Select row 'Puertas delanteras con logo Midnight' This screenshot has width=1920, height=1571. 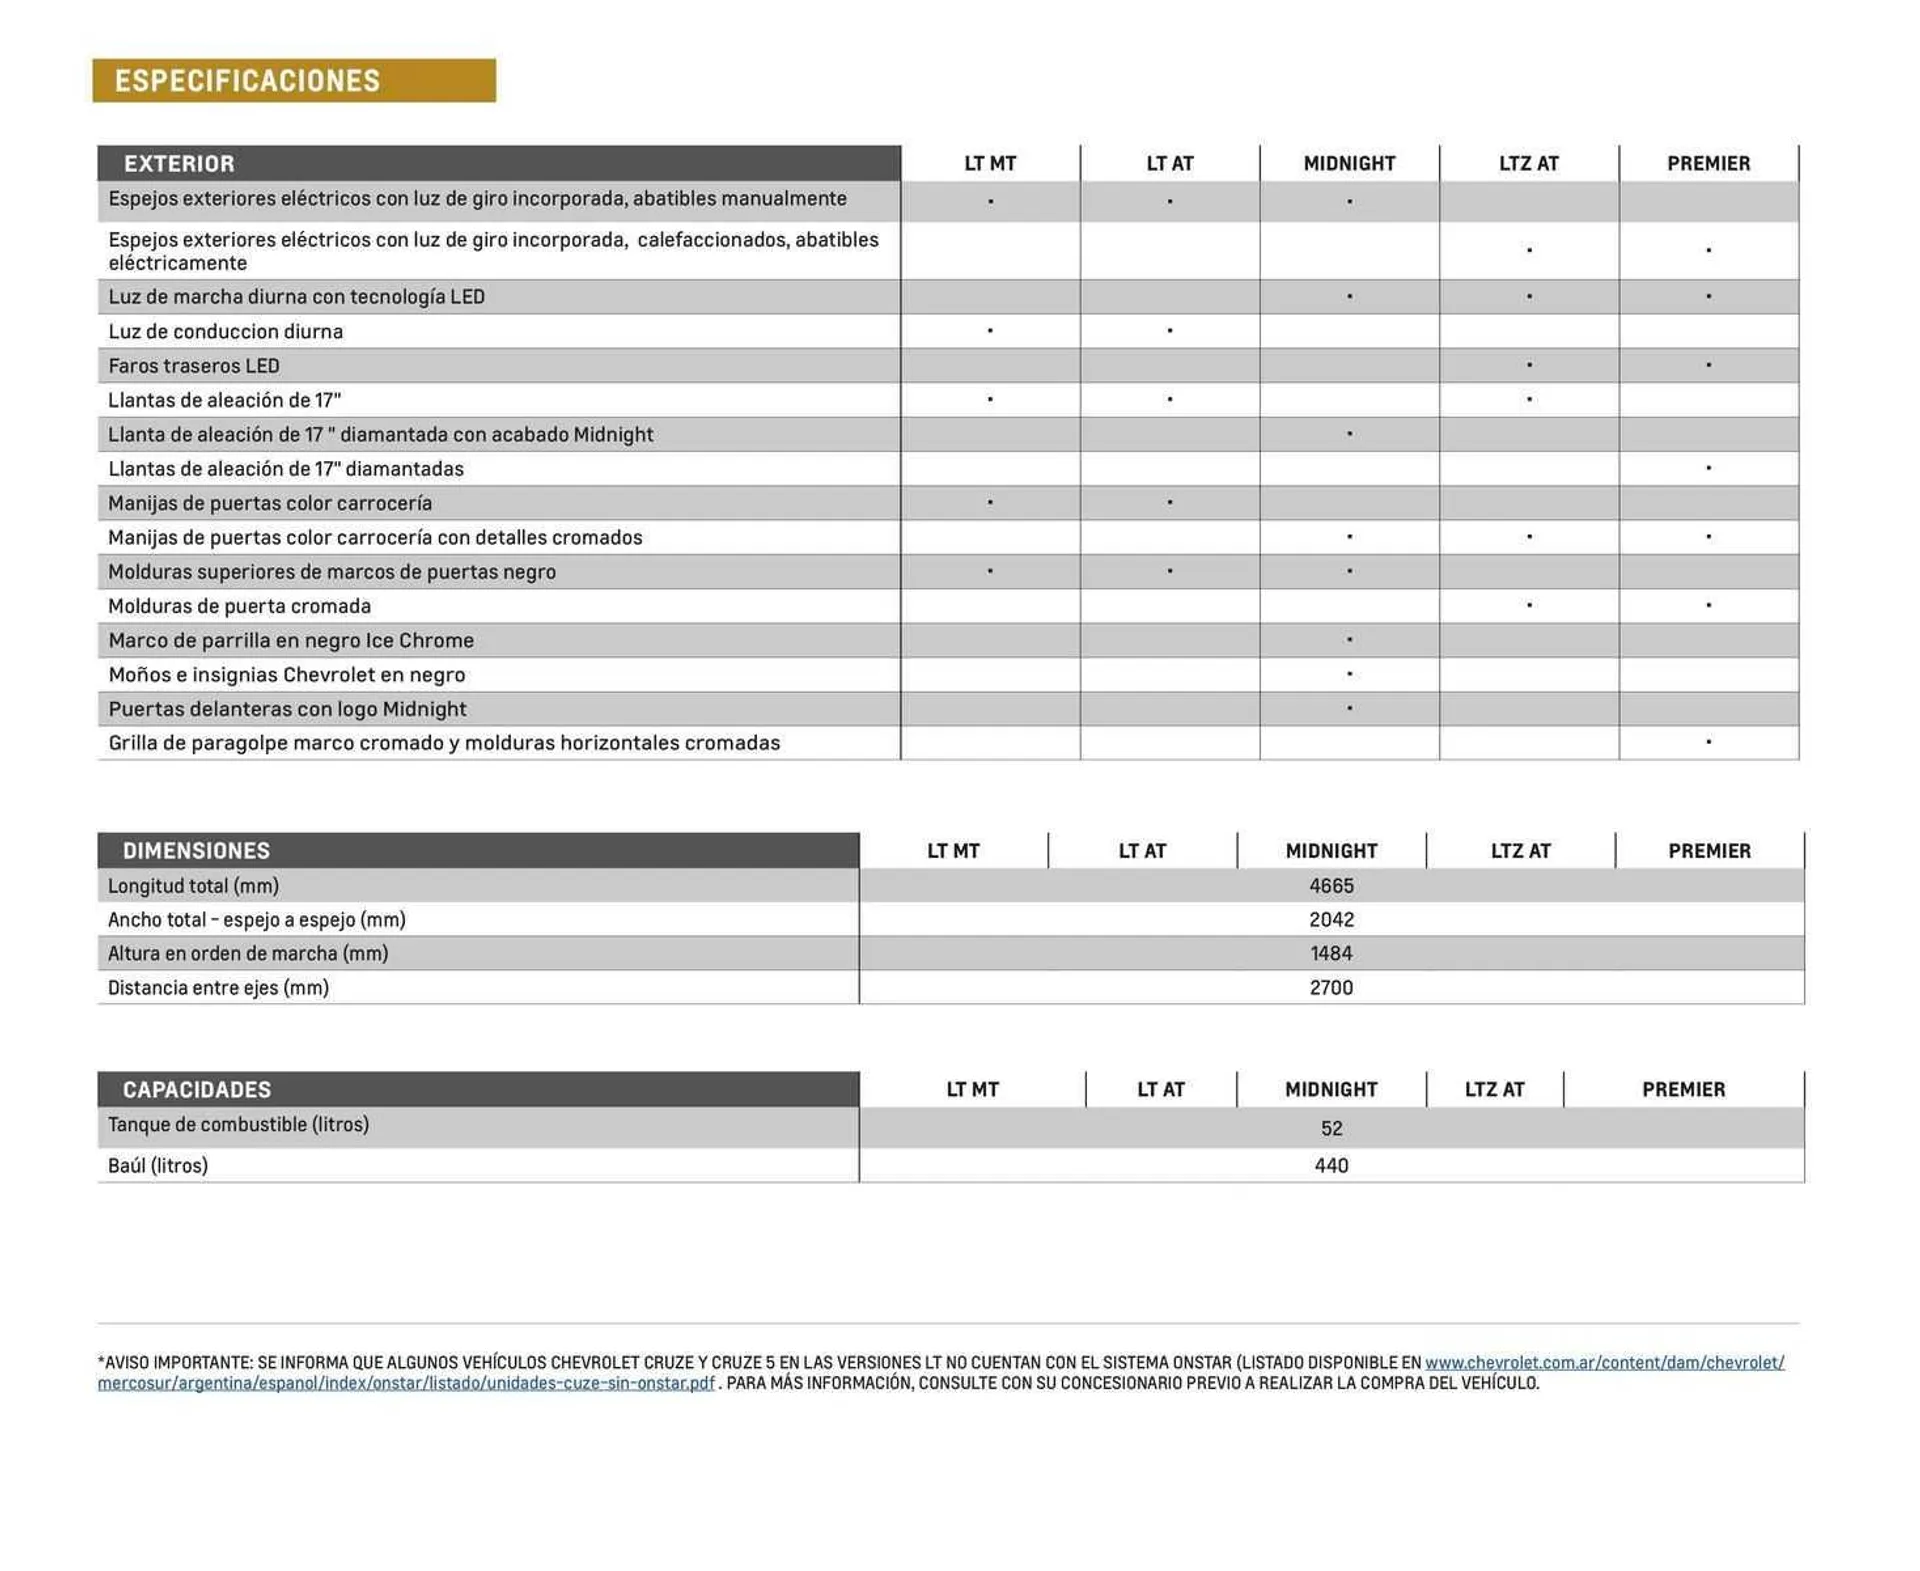point(948,709)
